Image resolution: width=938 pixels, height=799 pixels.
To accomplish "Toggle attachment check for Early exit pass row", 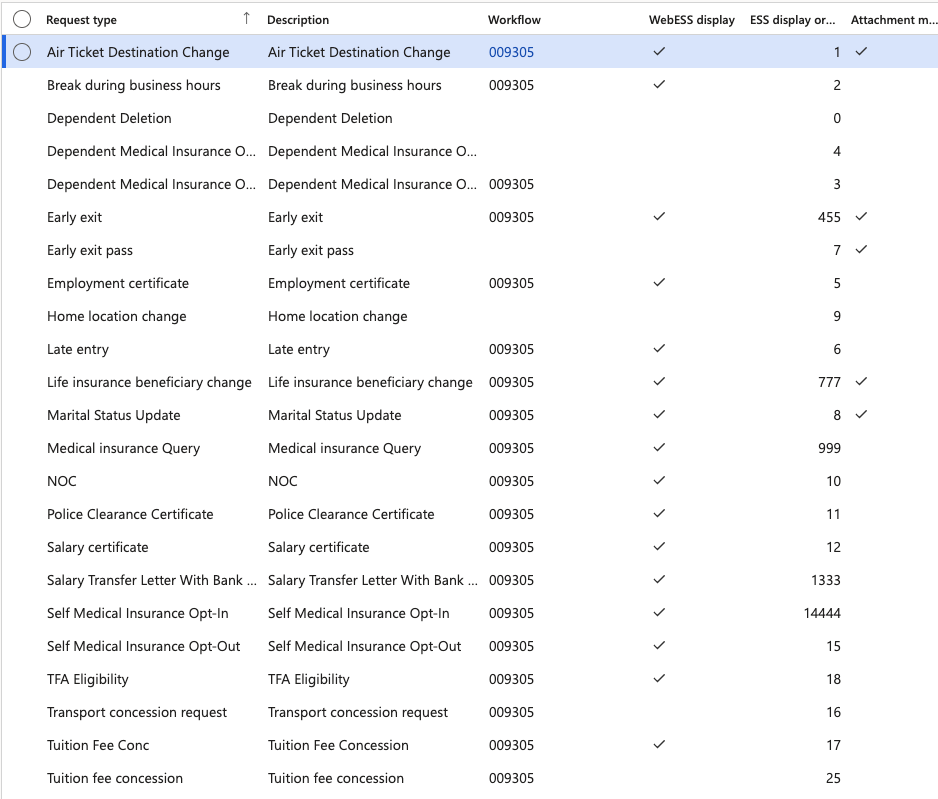I will tap(861, 249).
